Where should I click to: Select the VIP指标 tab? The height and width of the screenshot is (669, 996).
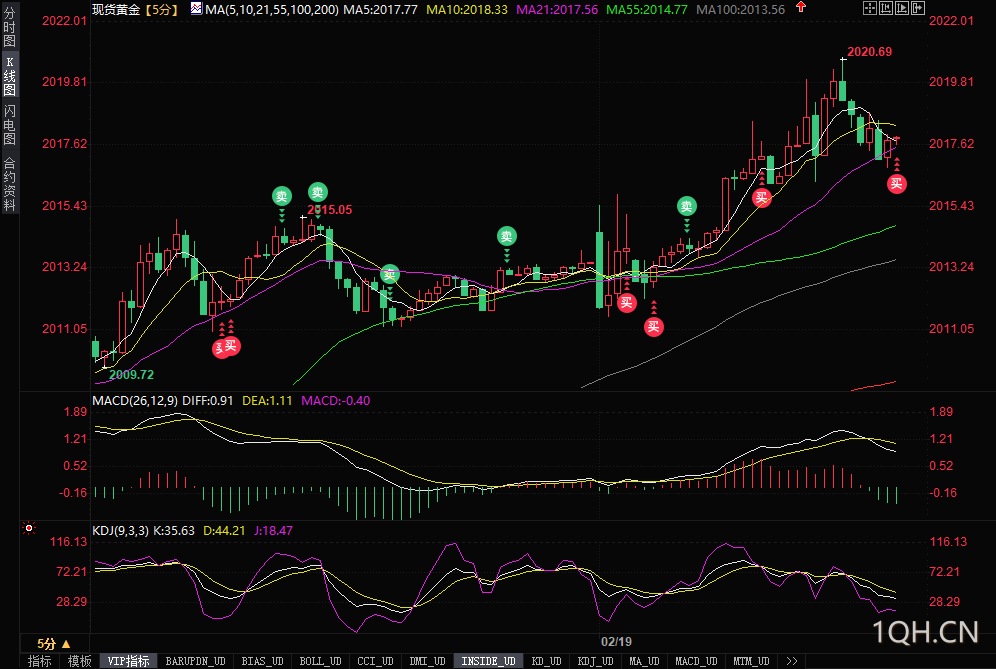pos(128,661)
